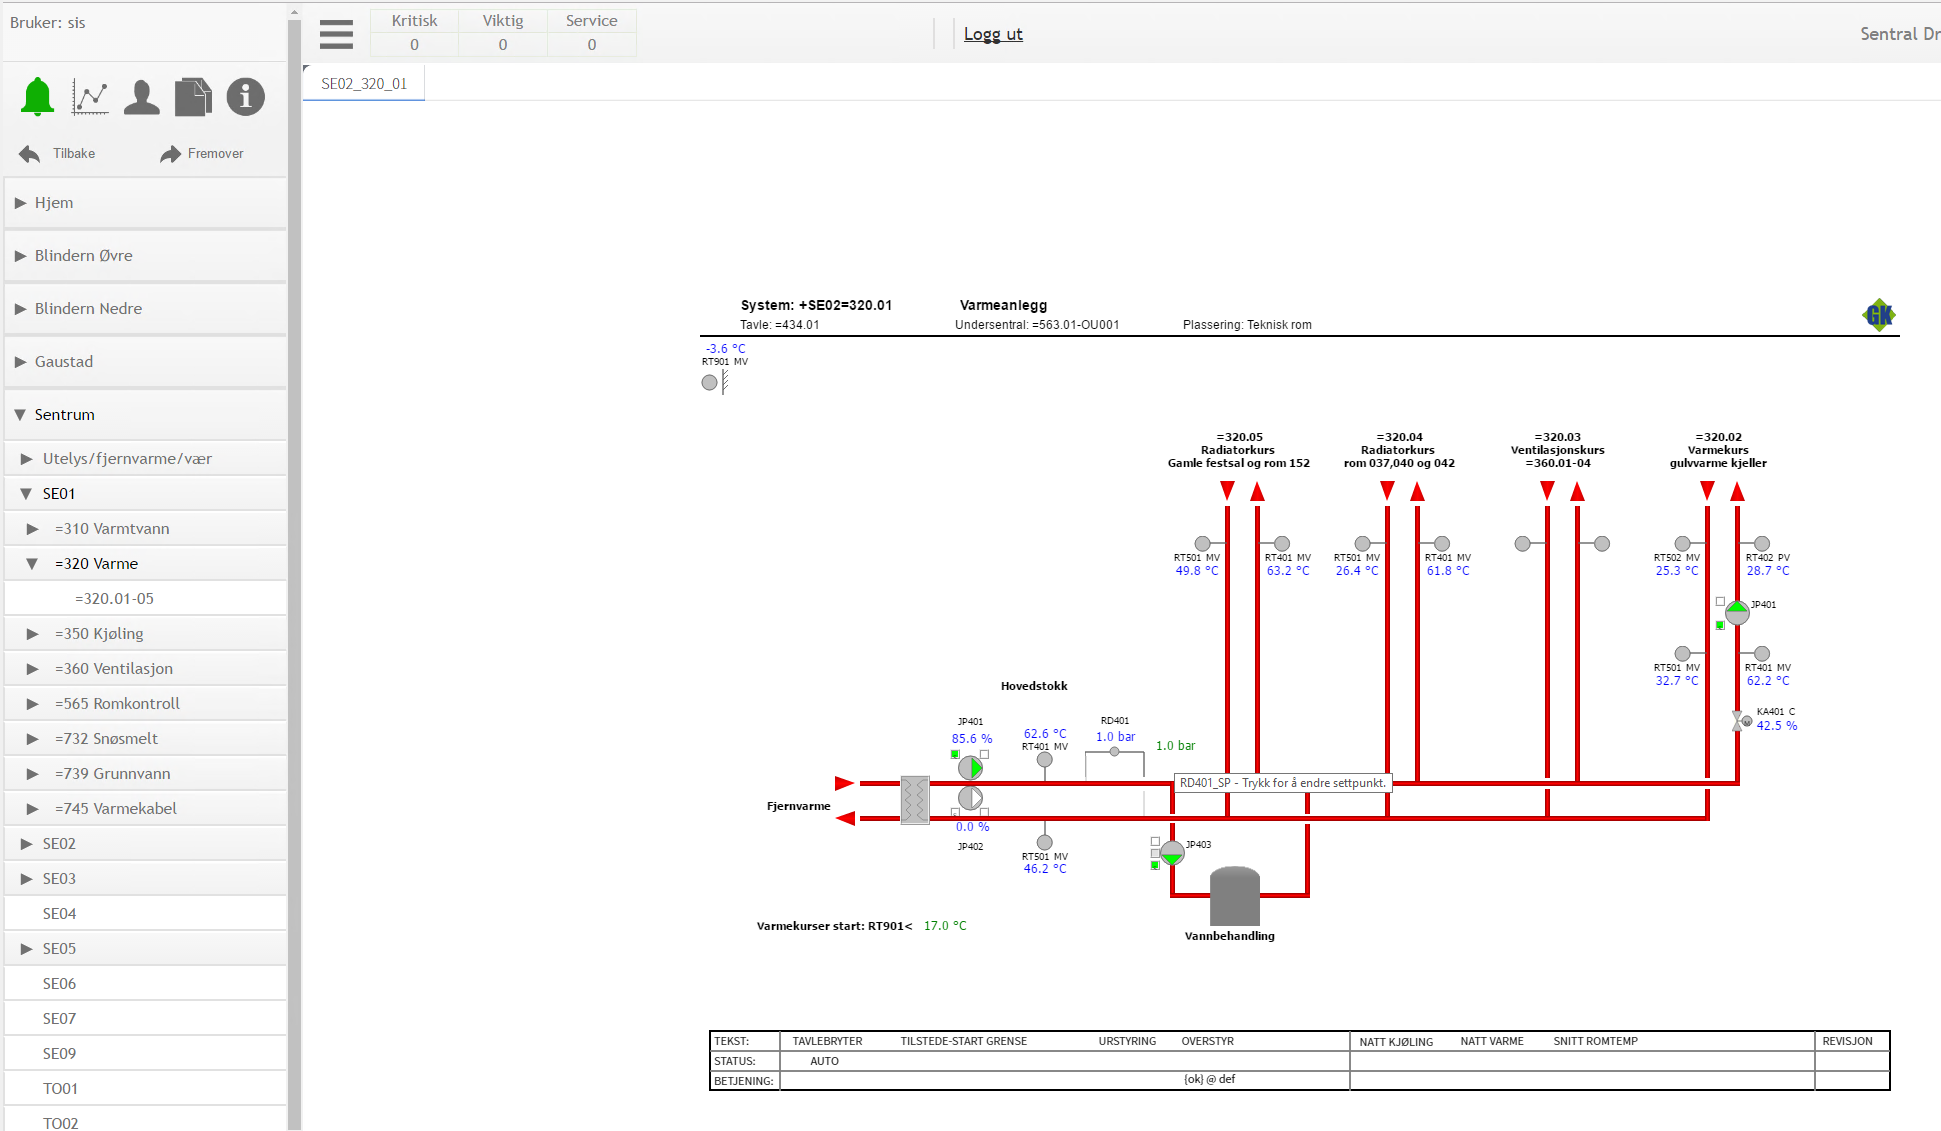Toggle the green status box beside JP401 Hovedstokk pump
Image resolution: width=1941 pixels, height=1131 pixels.
955,755
